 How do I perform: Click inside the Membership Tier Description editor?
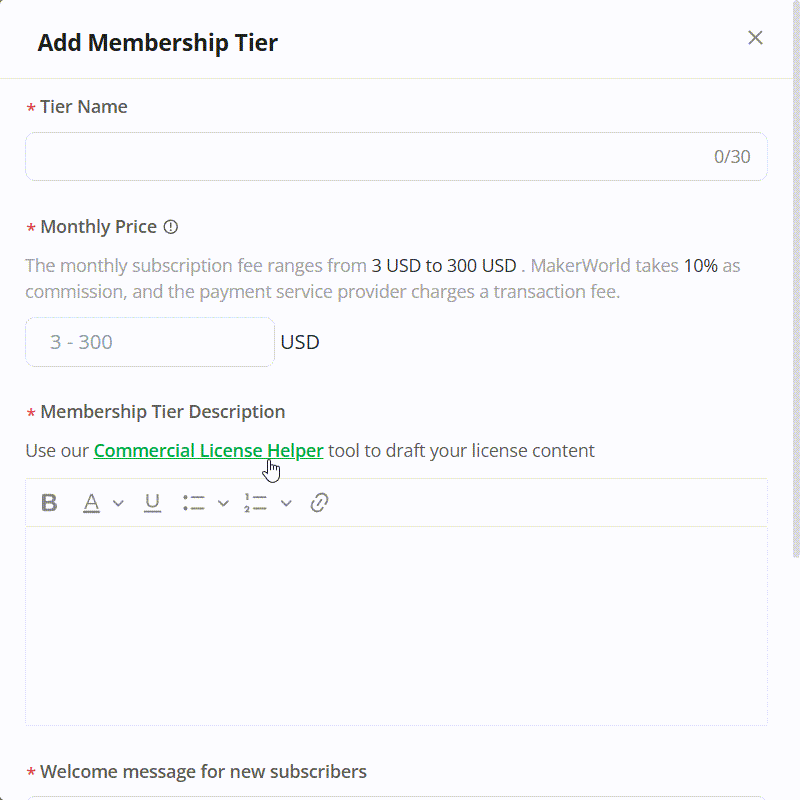pos(396,625)
